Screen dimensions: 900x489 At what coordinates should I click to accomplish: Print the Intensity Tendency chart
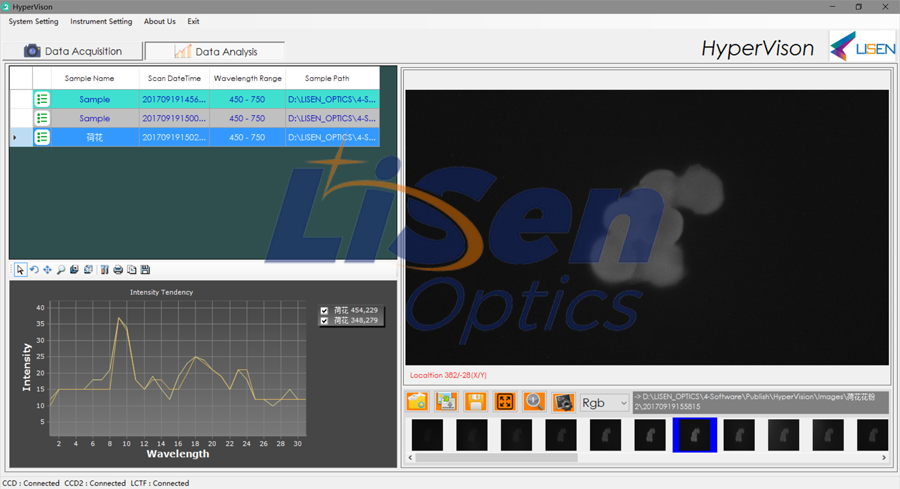coord(118,270)
